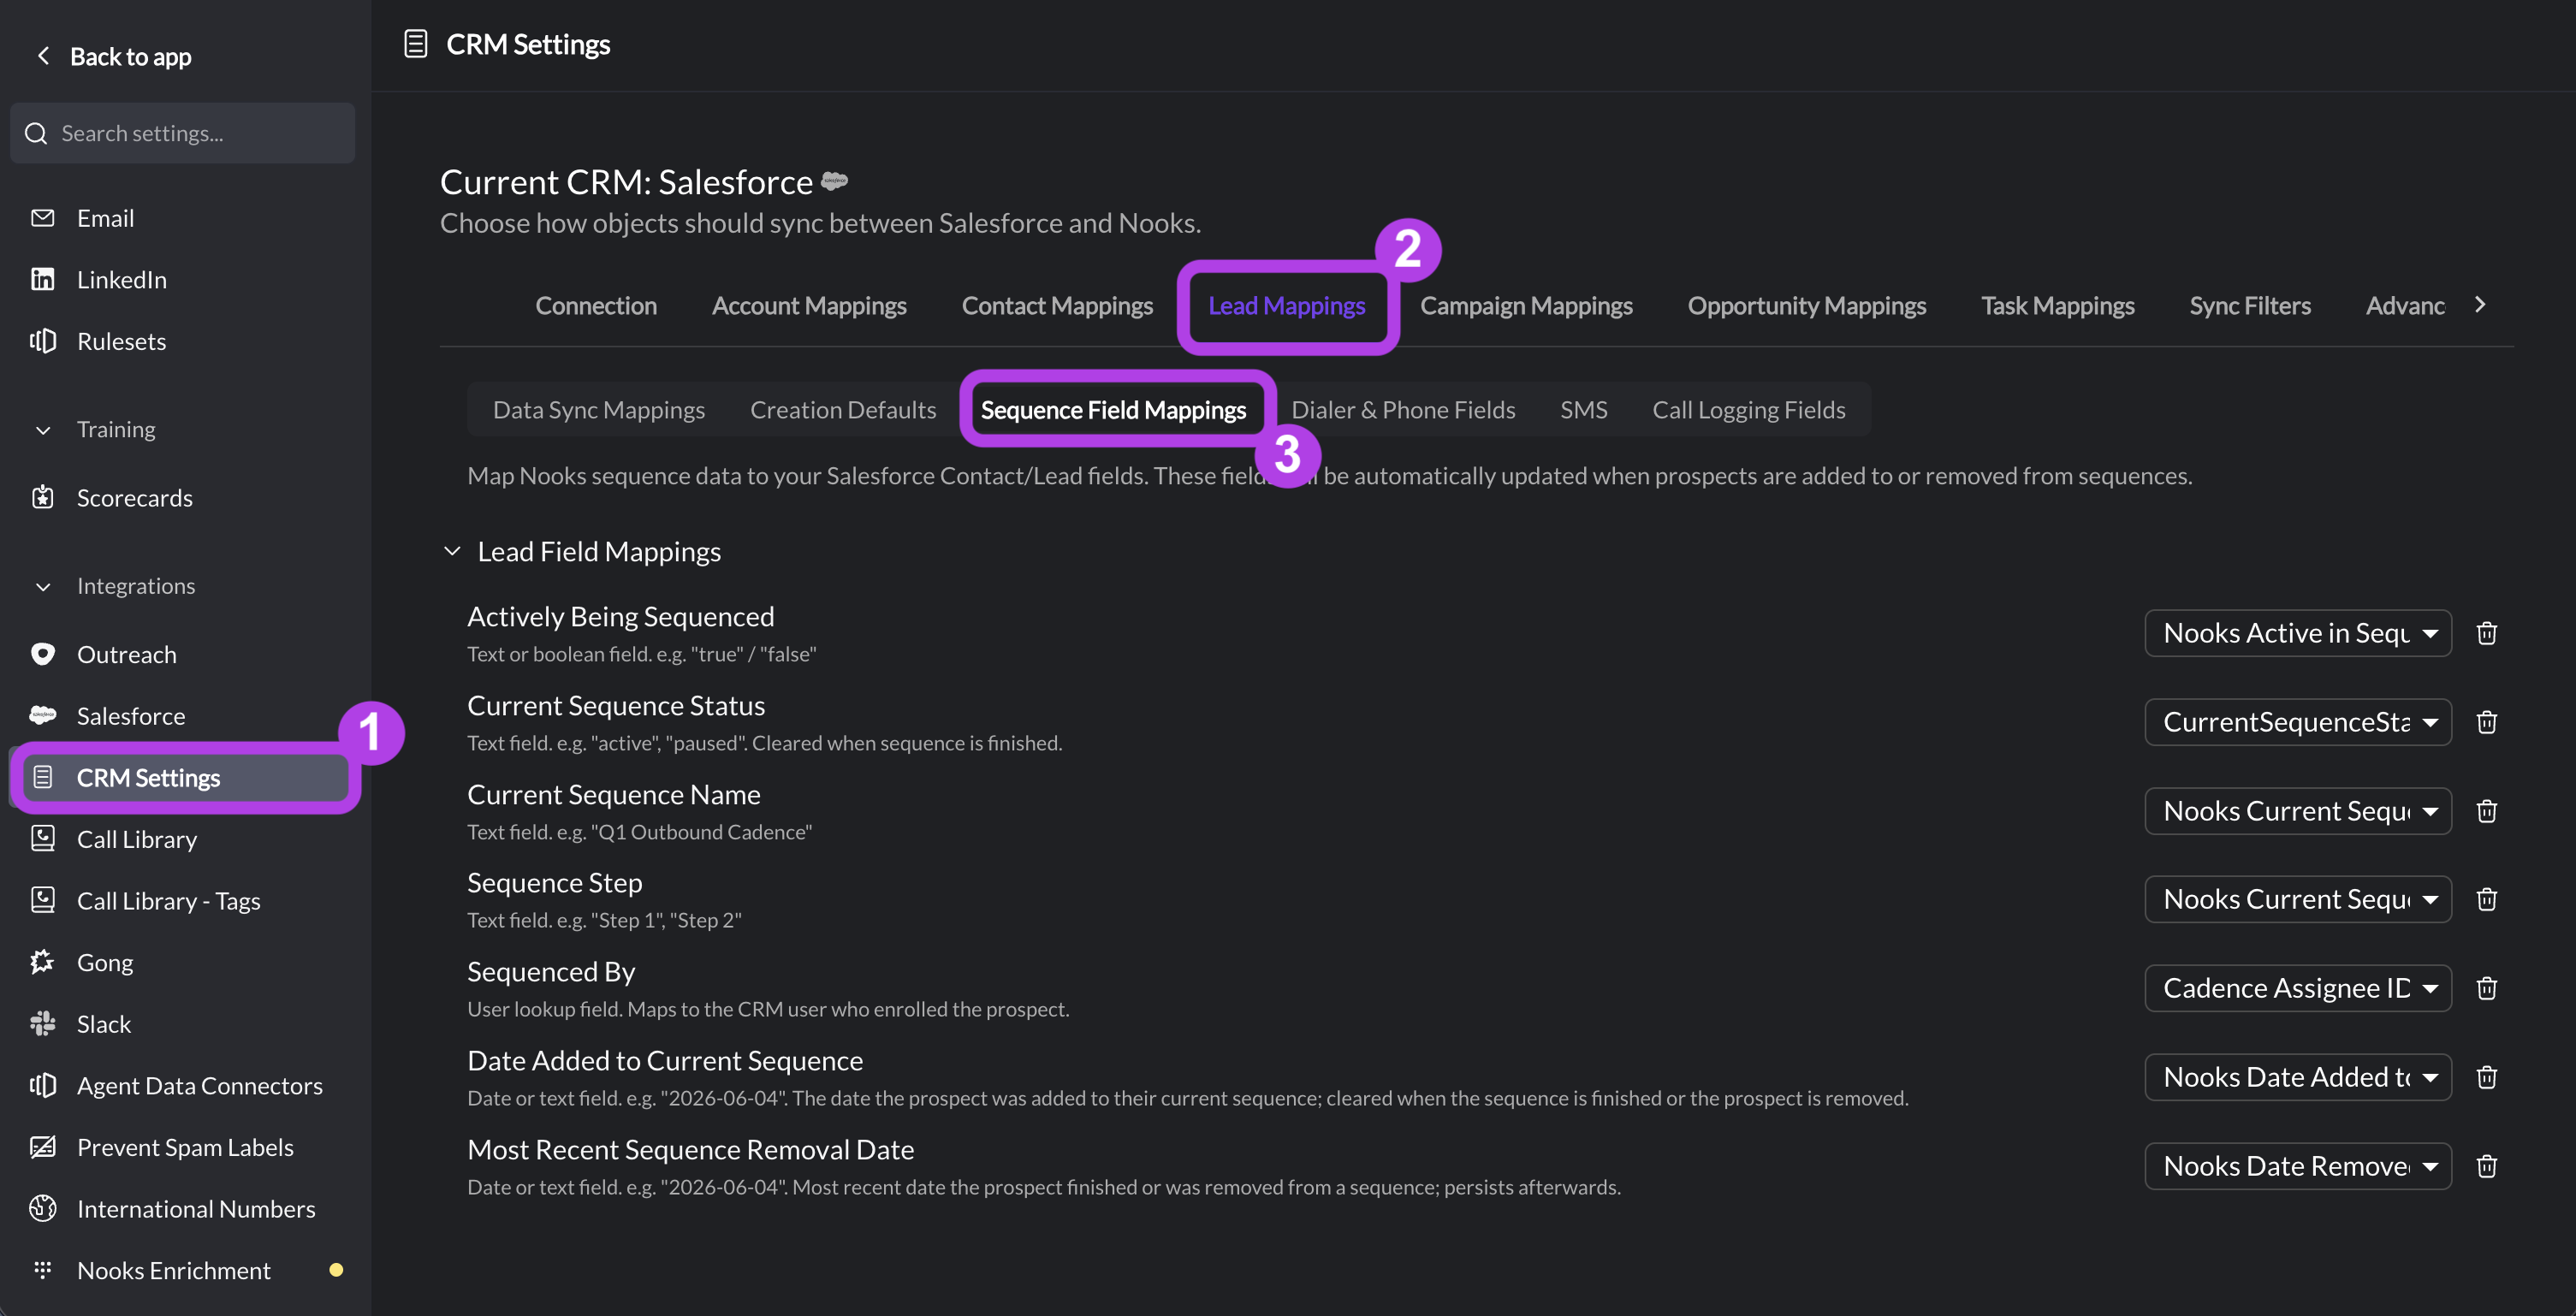This screenshot has width=2576, height=1316.
Task: Delete the Current Sequence Status mapping
Action: click(x=2487, y=722)
